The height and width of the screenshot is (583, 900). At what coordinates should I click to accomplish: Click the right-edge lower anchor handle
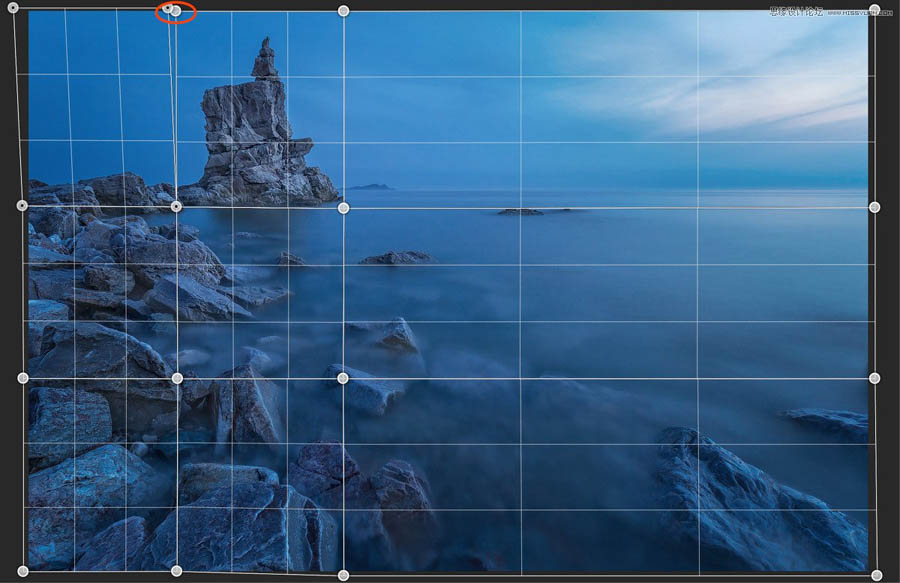[x=874, y=379]
